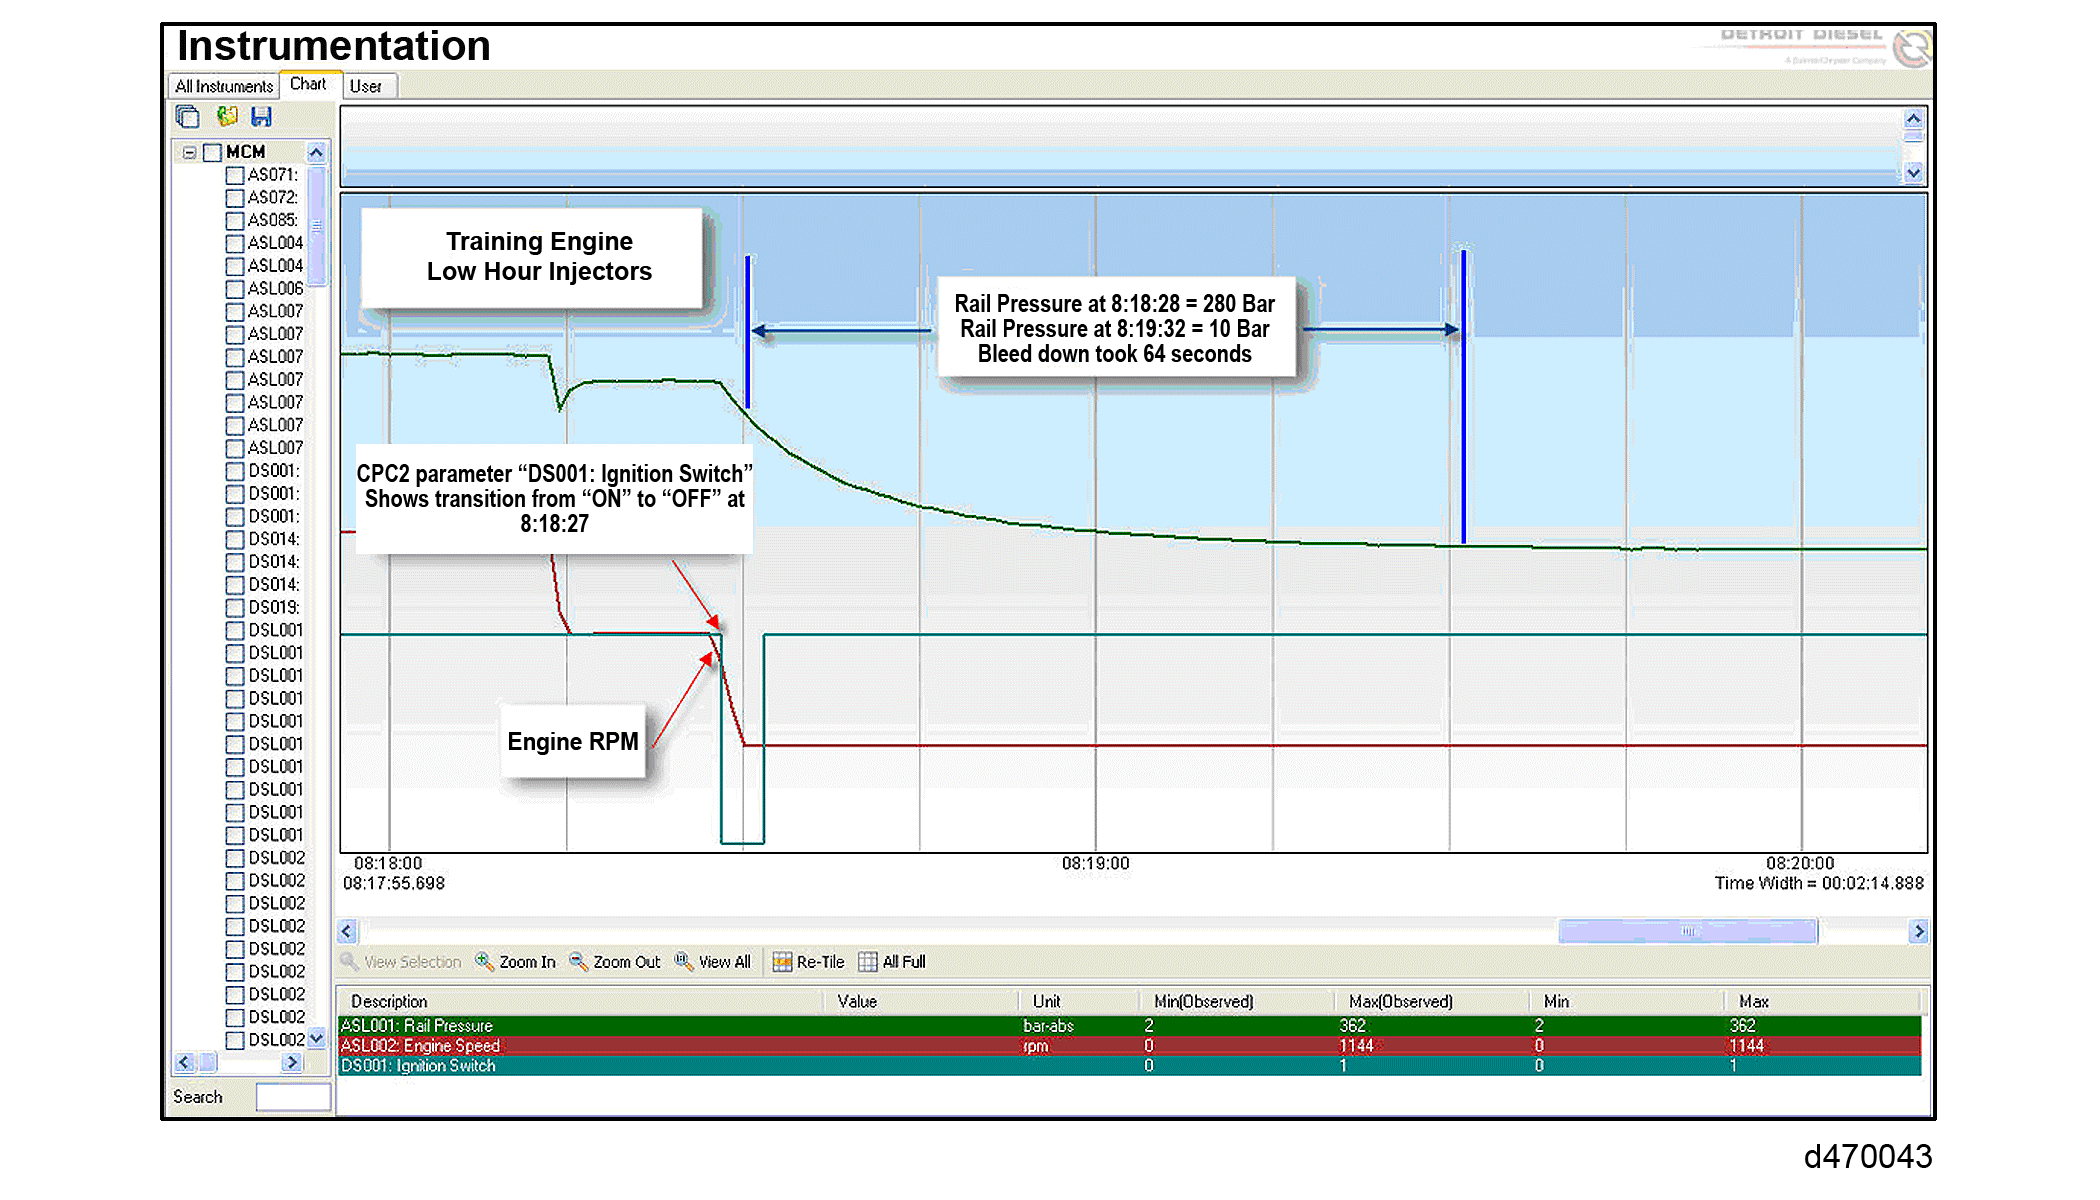
Task: Click the stacked windows copy icon
Action: point(187,117)
